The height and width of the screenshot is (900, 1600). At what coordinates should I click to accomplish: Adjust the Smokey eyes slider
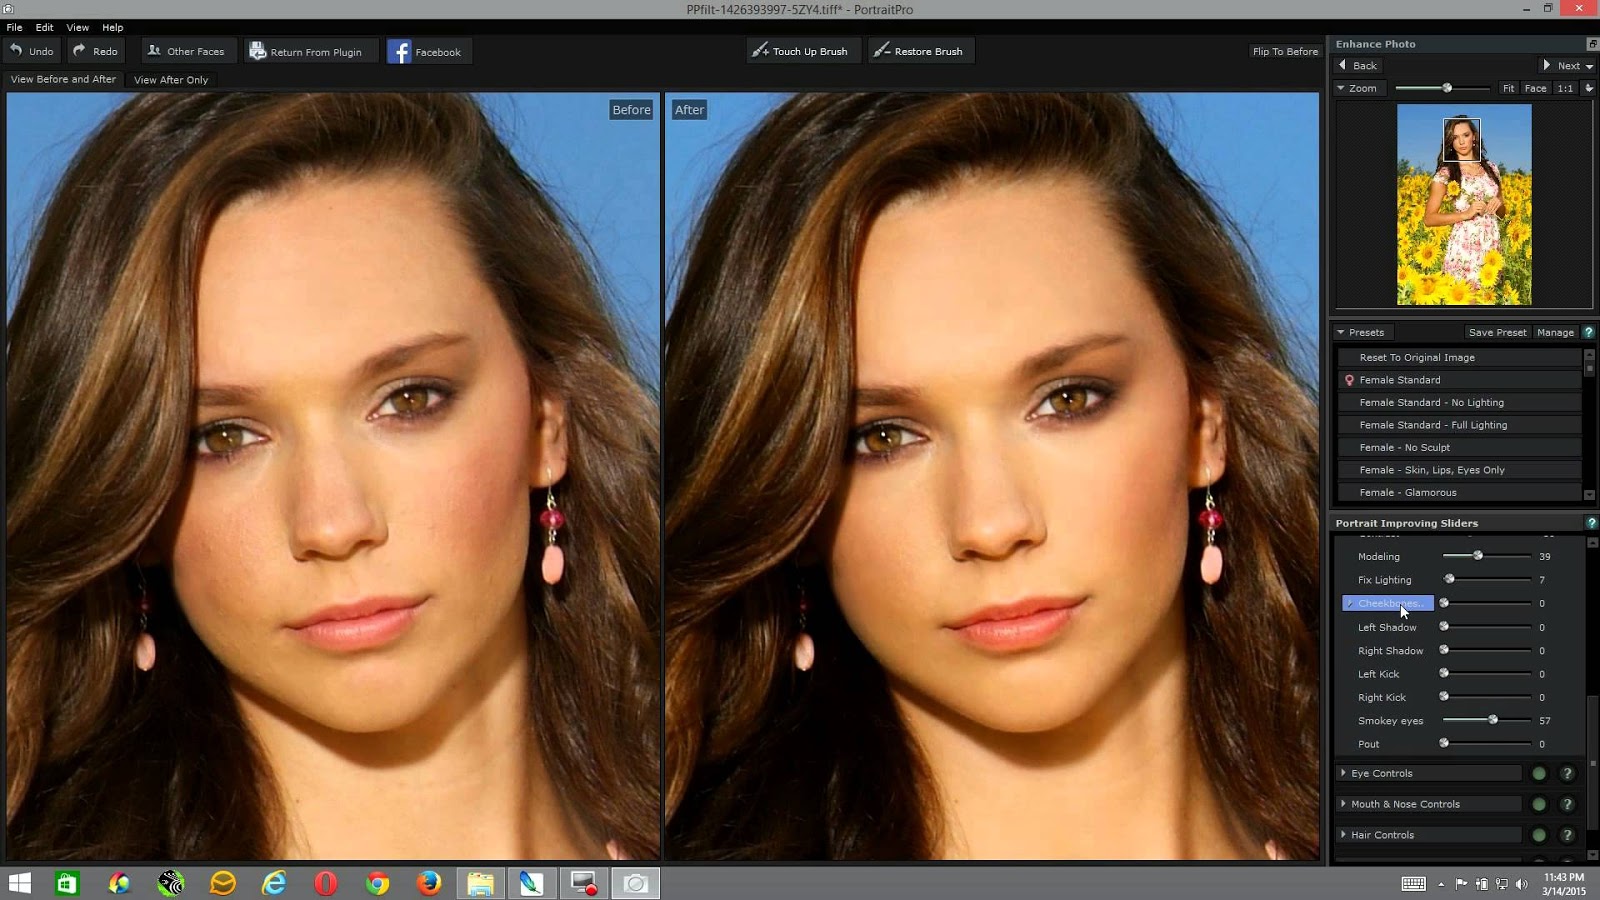point(1493,720)
